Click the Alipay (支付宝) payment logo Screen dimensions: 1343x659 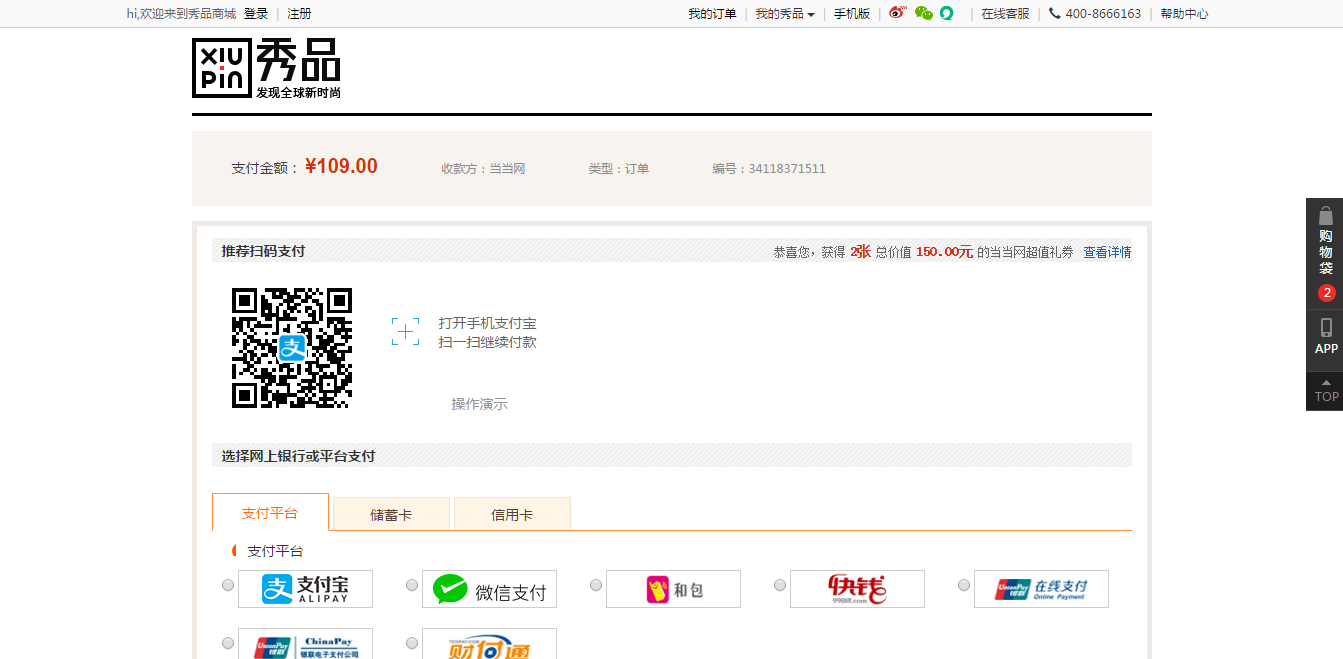(x=305, y=589)
